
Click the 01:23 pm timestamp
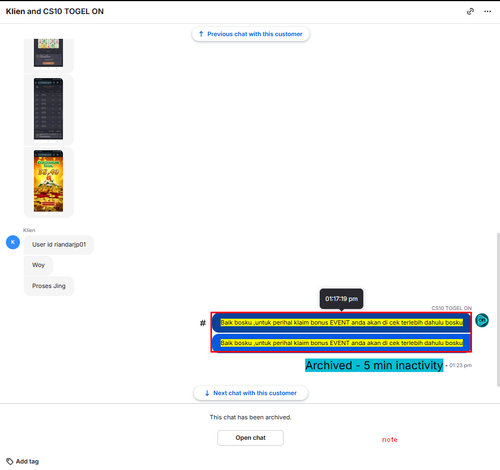460,365
